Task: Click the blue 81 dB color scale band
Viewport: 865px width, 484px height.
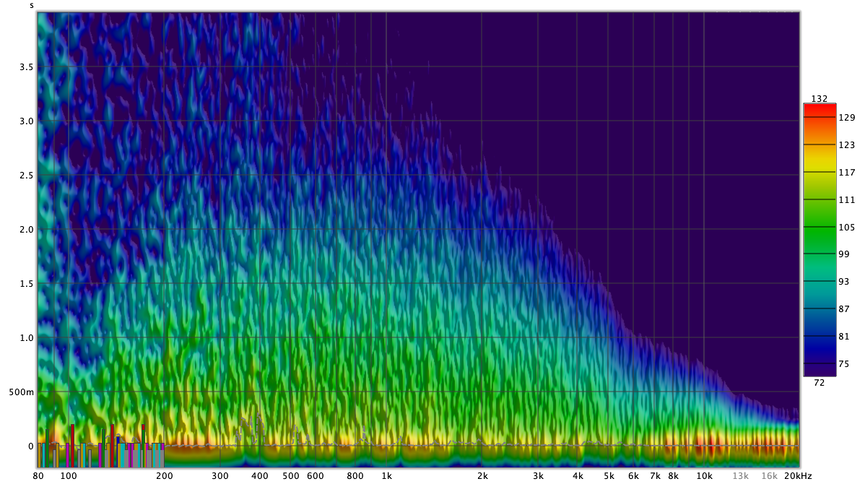Action: pyautogui.click(x=819, y=336)
